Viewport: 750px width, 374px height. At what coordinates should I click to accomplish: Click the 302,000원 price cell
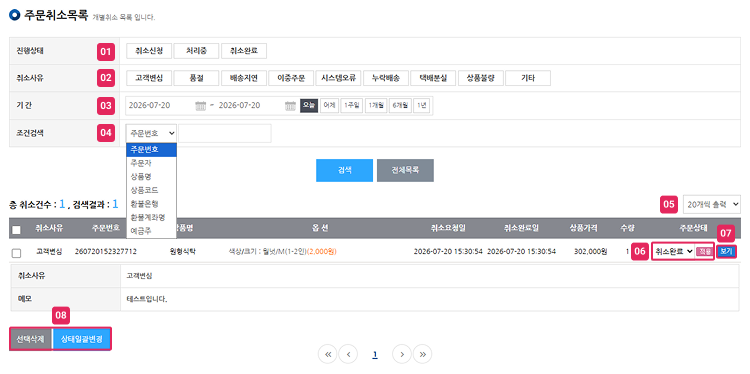[x=591, y=251]
